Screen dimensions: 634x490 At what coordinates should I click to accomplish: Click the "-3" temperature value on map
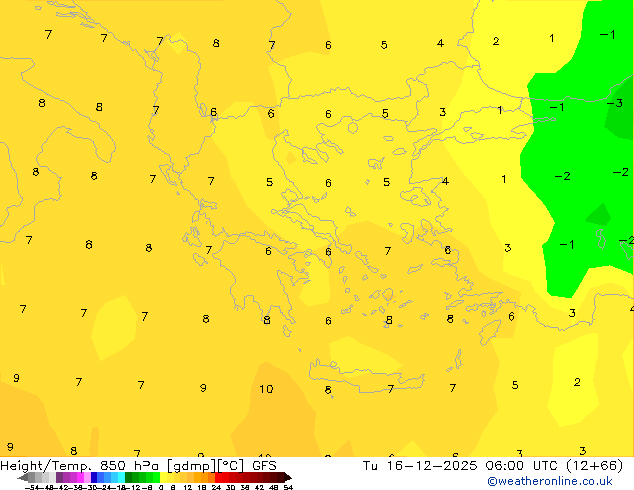tap(615, 103)
